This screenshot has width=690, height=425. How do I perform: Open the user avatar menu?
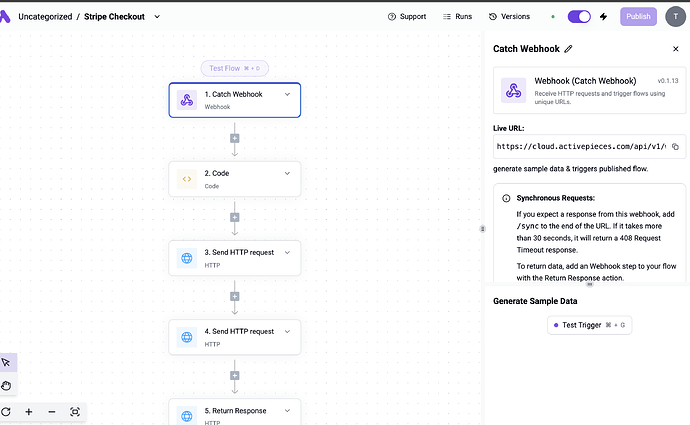click(675, 17)
